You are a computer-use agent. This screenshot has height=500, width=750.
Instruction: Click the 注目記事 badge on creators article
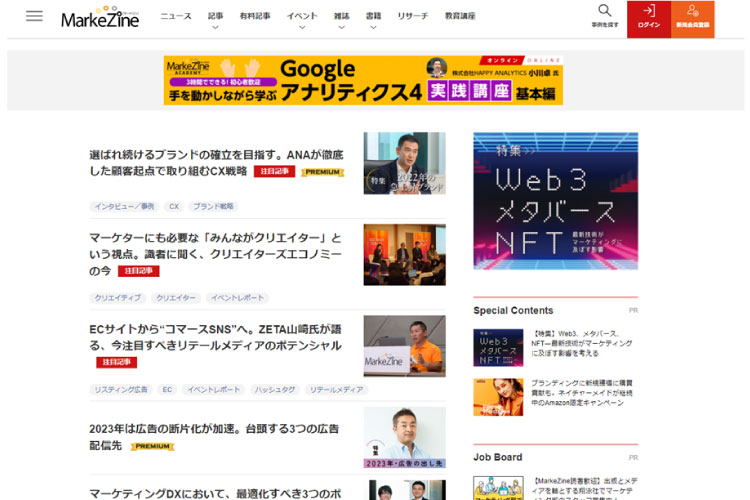(139, 271)
